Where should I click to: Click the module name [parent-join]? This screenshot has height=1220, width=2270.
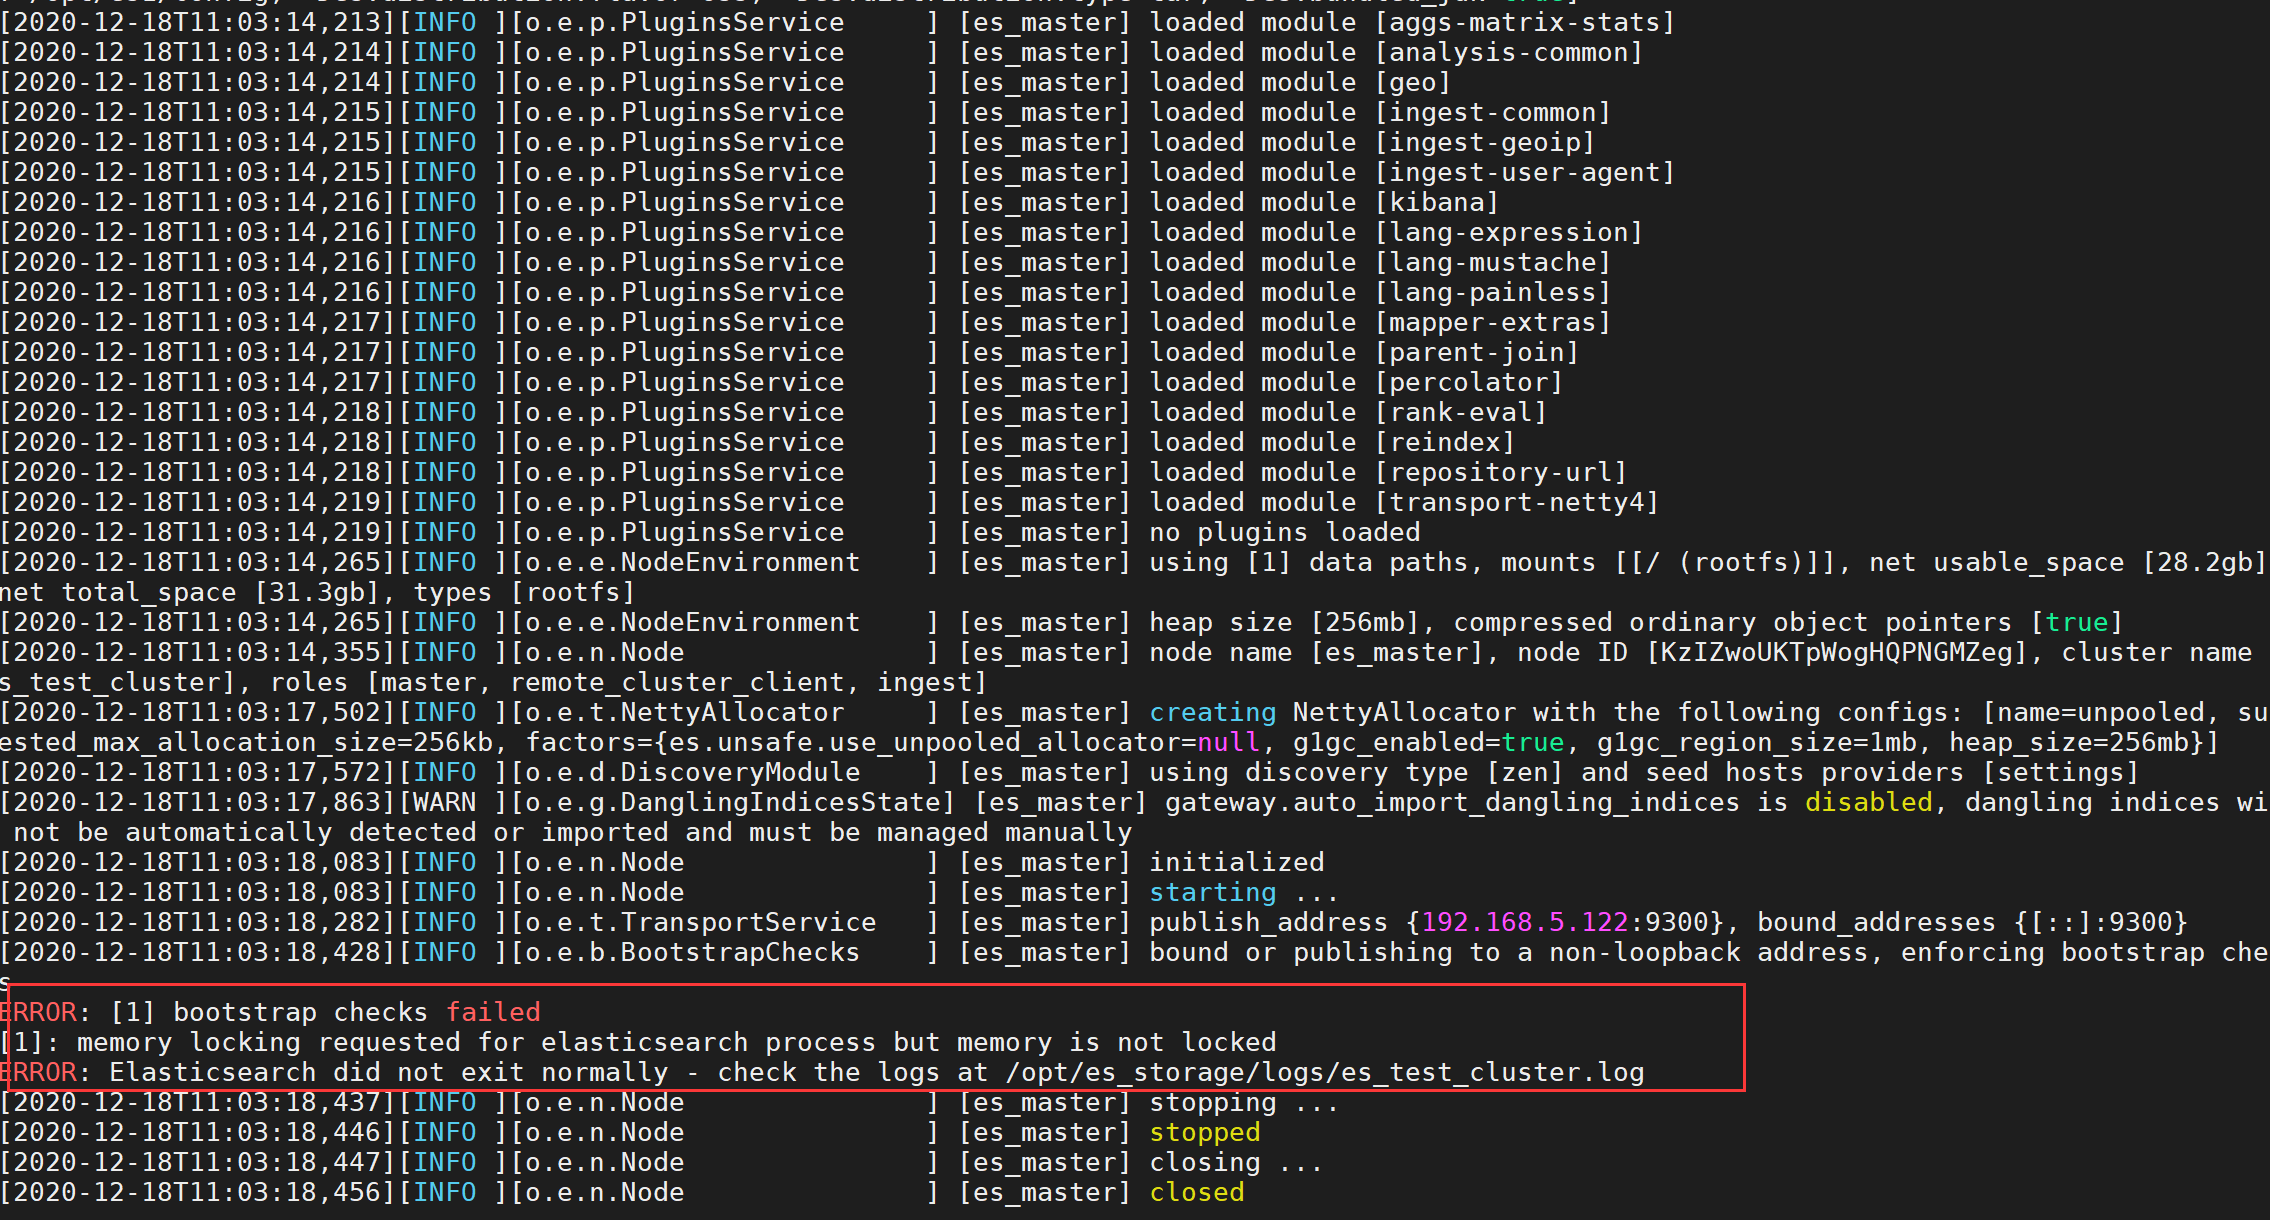pos(1477,352)
